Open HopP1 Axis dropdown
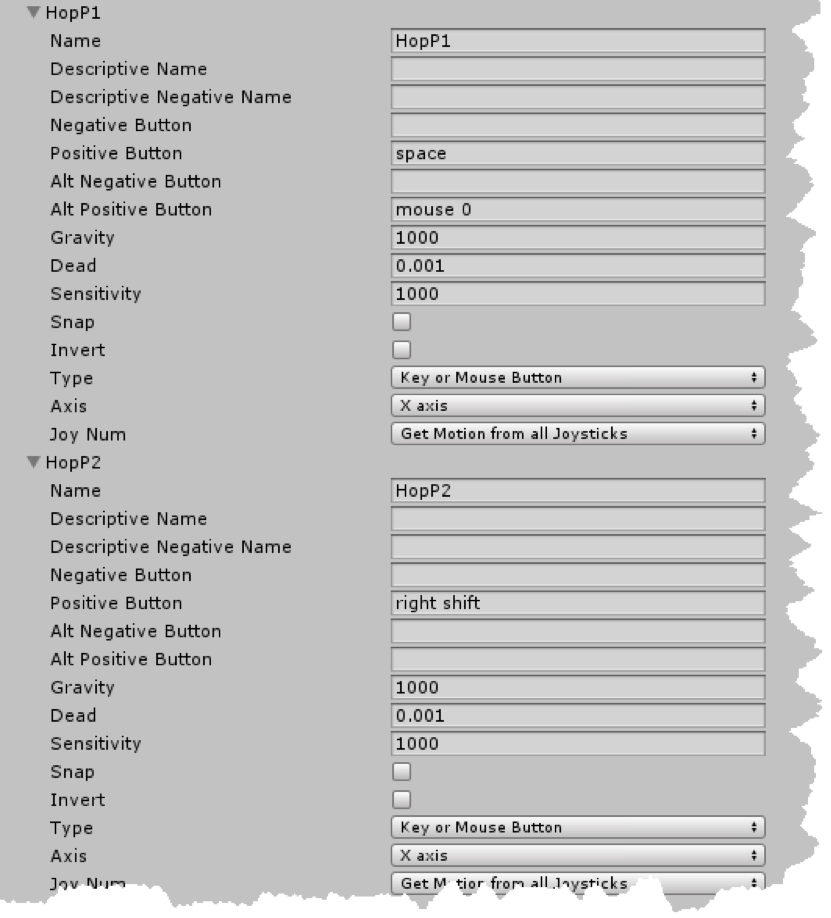831x918 pixels. [x=578, y=406]
